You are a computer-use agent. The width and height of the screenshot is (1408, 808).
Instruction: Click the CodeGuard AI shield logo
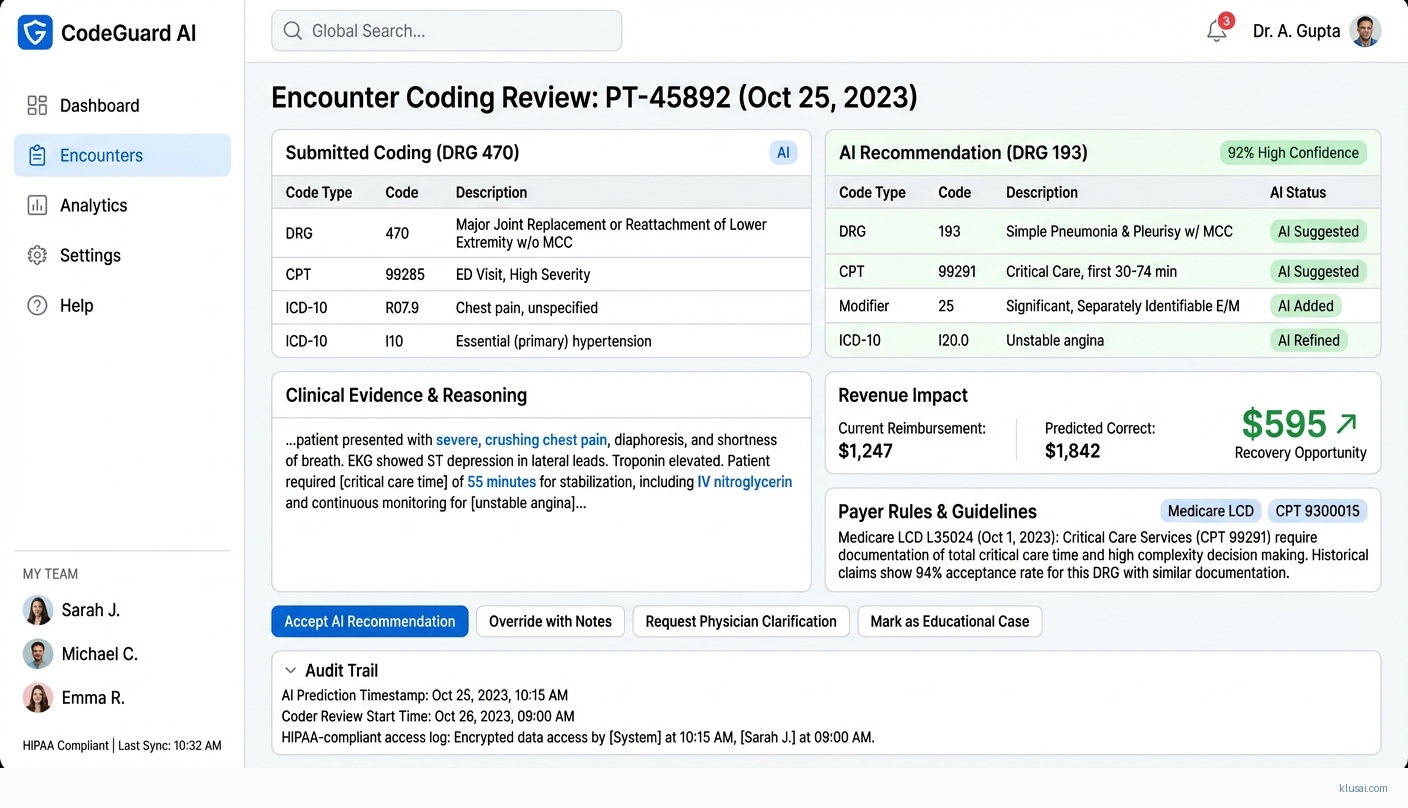pos(35,33)
